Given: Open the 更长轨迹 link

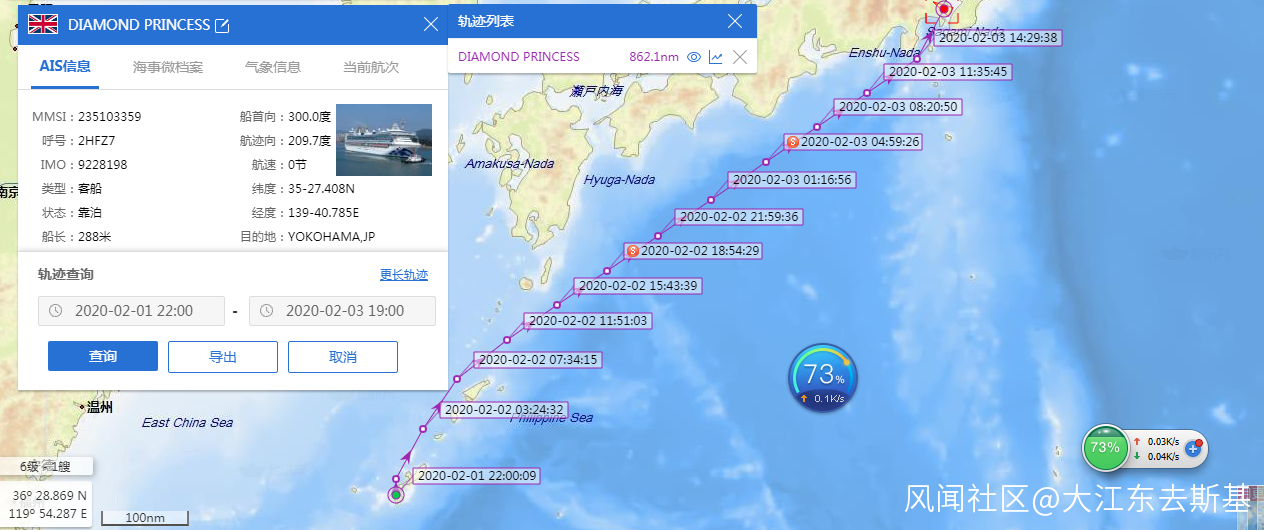Looking at the screenshot, I should (404, 275).
